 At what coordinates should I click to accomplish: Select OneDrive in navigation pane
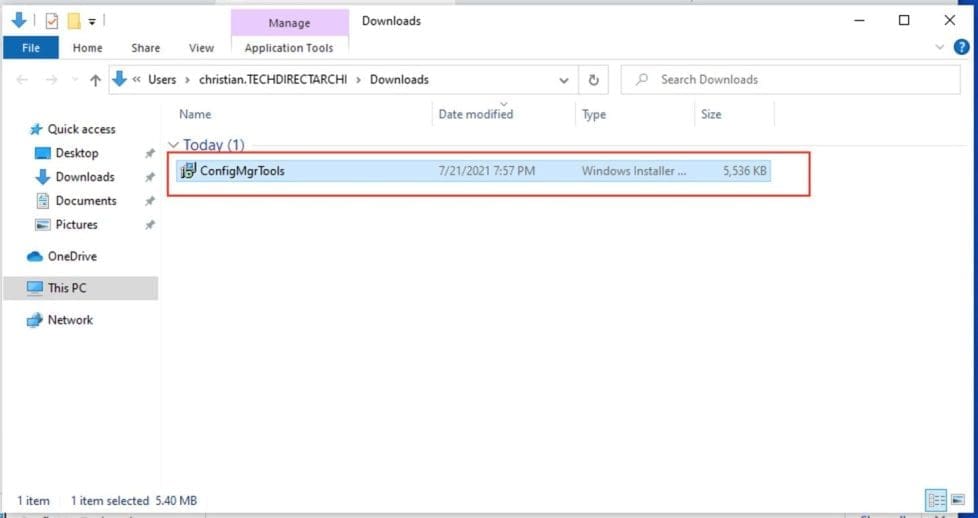coord(72,256)
